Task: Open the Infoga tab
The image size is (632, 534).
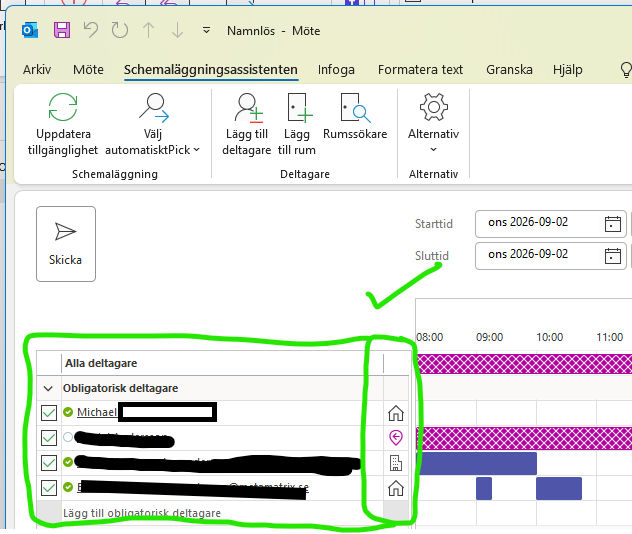Action: point(336,70)
